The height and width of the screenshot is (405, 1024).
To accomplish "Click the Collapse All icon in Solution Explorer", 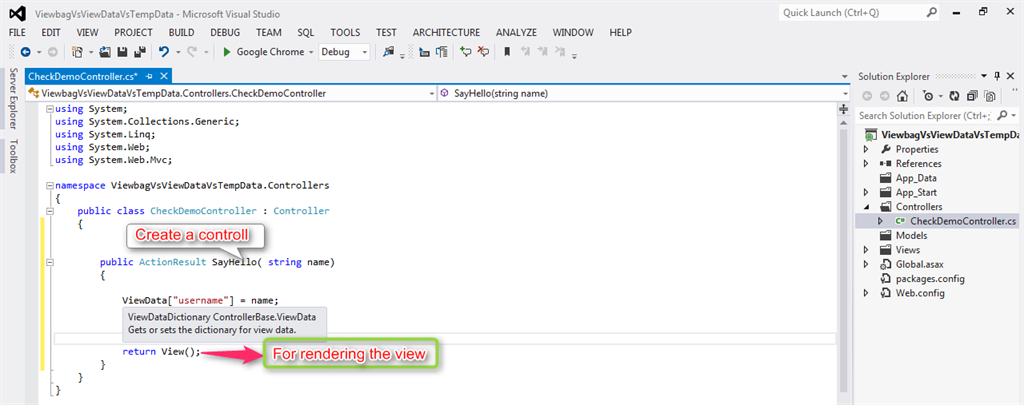I will click(x=972, y=96).
